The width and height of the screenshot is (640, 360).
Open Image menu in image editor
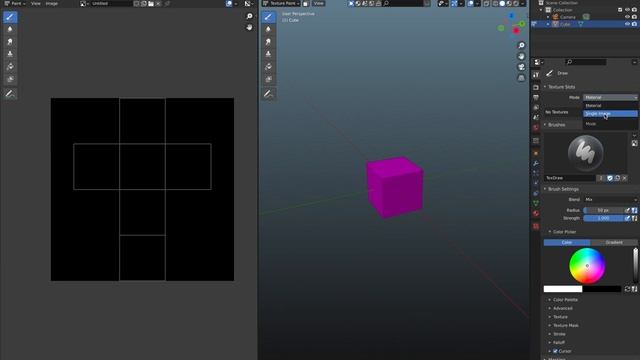pyautogui.click(x=51, y=3)
